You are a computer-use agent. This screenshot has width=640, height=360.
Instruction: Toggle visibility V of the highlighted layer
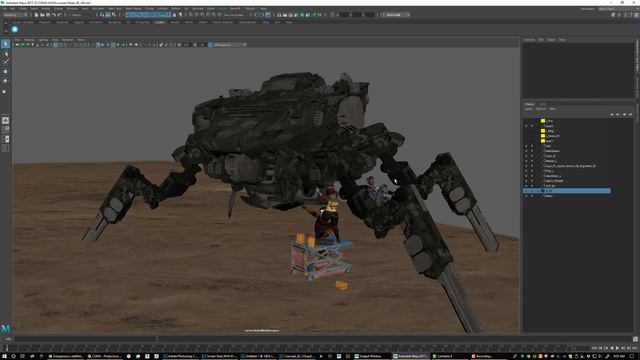(526, 191)
